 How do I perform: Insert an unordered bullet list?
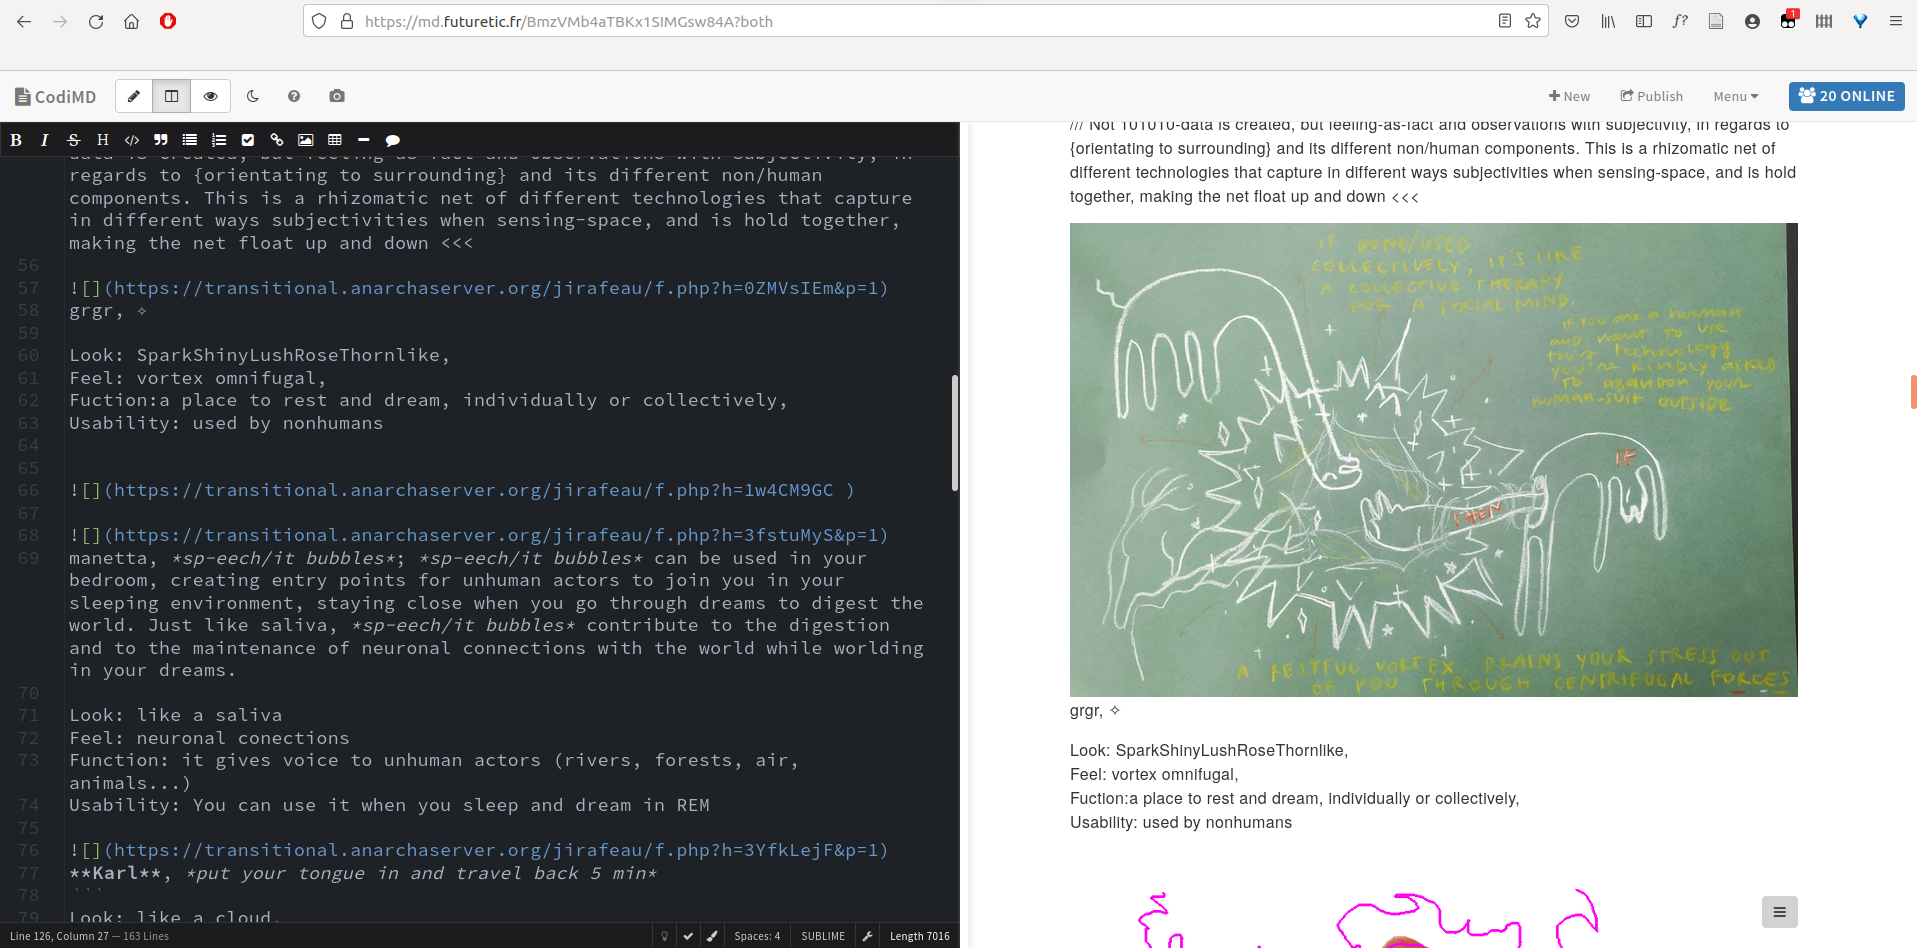[x=189, y=140]
